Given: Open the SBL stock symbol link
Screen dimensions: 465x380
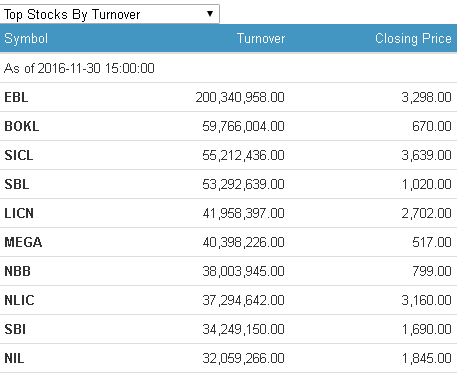Looking at the screenshot, I should click(17, 184).
